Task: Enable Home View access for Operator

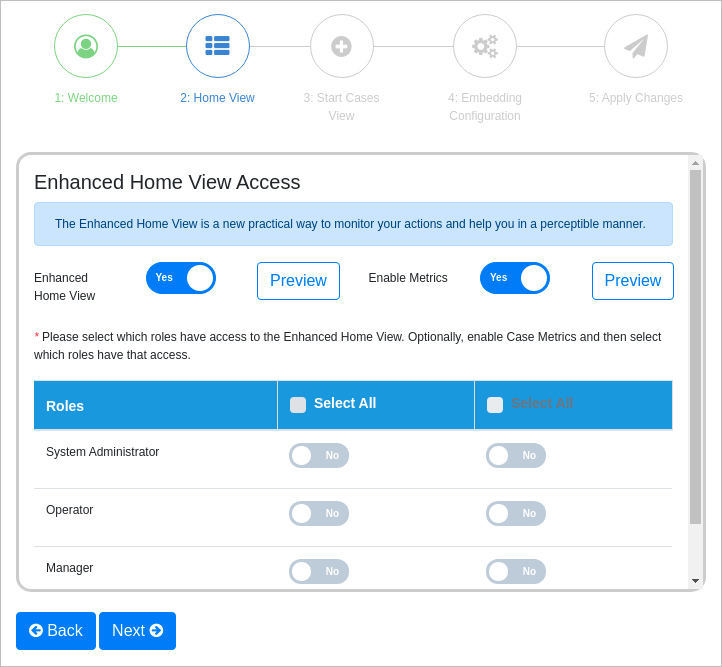Action: 319,514
